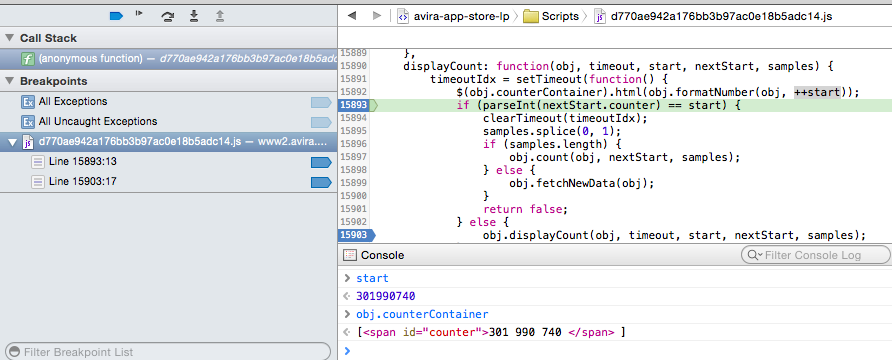Click the JS file icon in path bar
Image resolution: width=892 pixels, height=360 pixels.
pyautogui.click(x=600, y=16)
